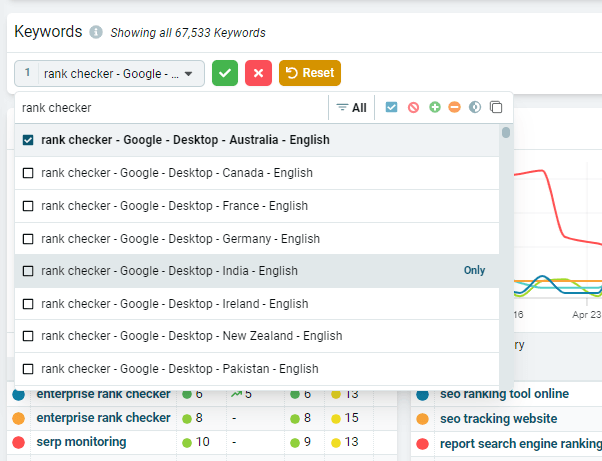Click the keyword search input field
The width and height of the screenshot is (602, 461).
[172, 108]
